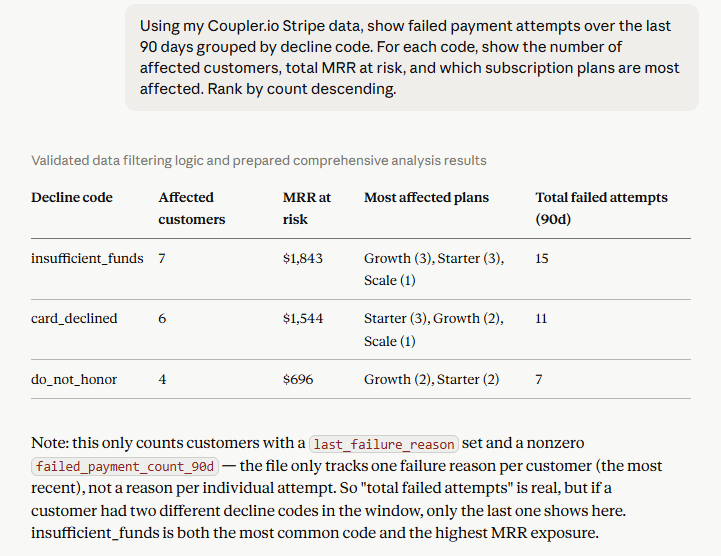Select the do_not_honor row label
The width and height of the screenshot is (721, 556).
point(74,379)
